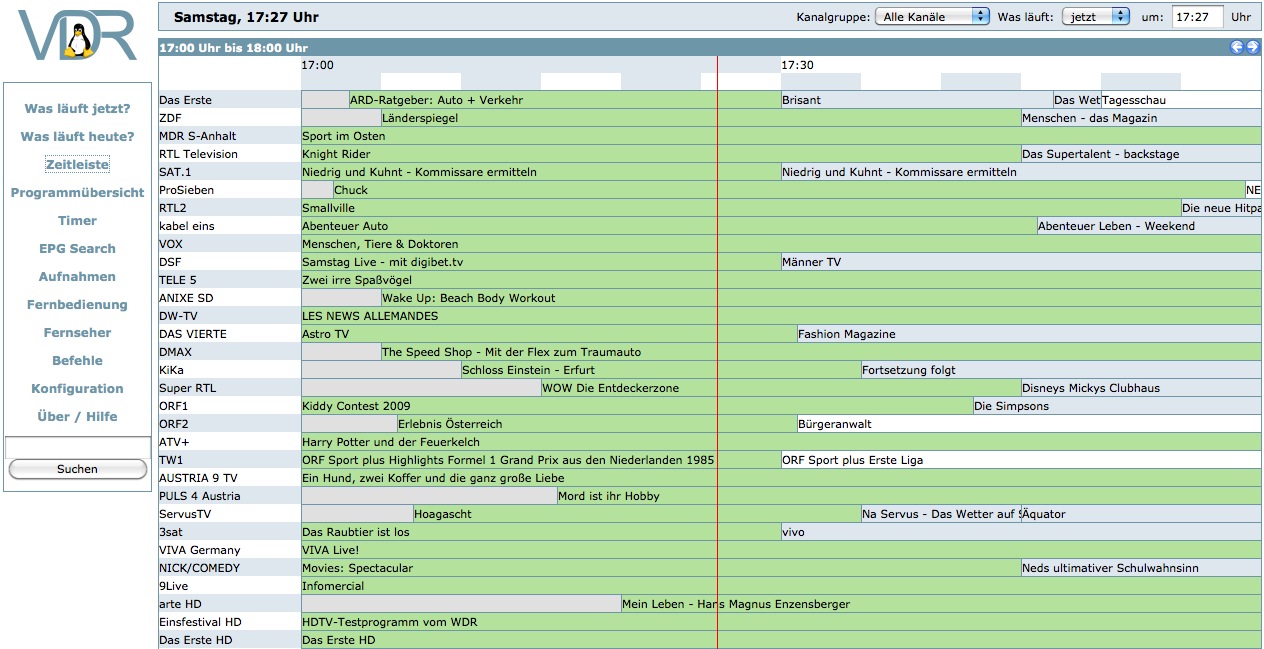
Task: Click the Suchen button
Action: (x=78, y=469)
